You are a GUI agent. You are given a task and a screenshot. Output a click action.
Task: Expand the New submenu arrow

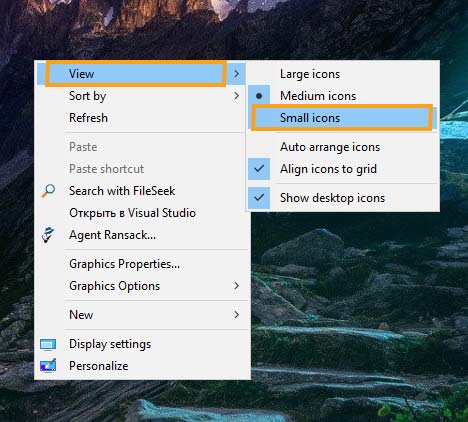click(236, 315)
